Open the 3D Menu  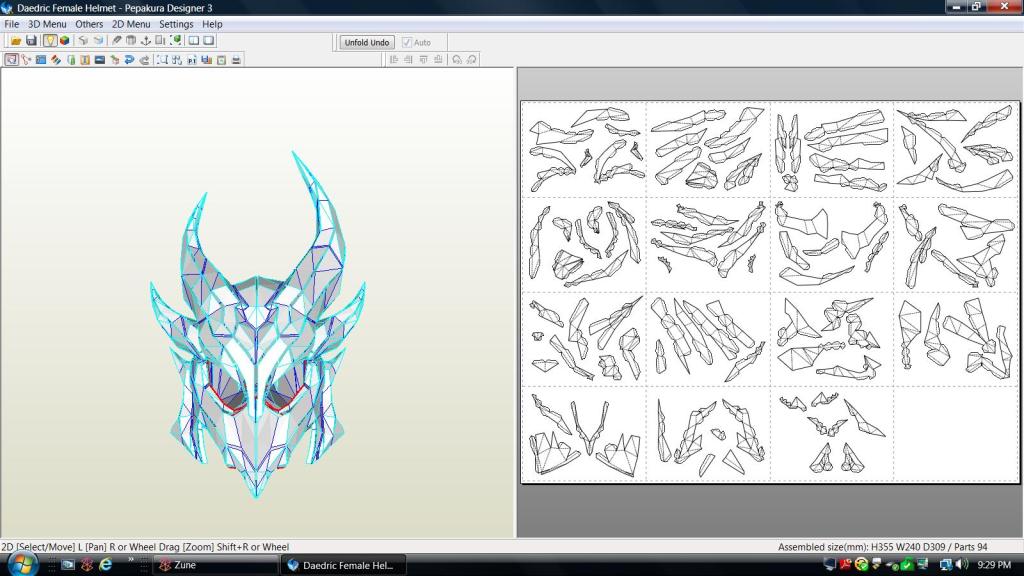pyautogui.click(x=47, y=24)
